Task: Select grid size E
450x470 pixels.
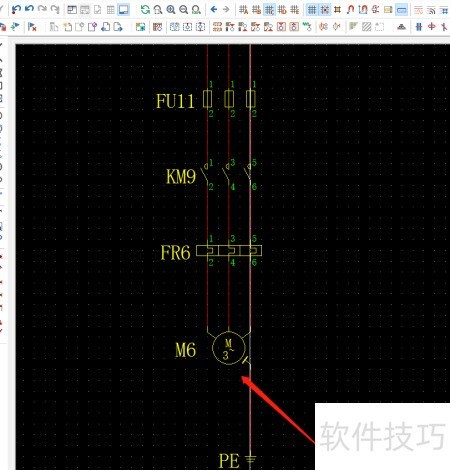Action: click(295, 10)
